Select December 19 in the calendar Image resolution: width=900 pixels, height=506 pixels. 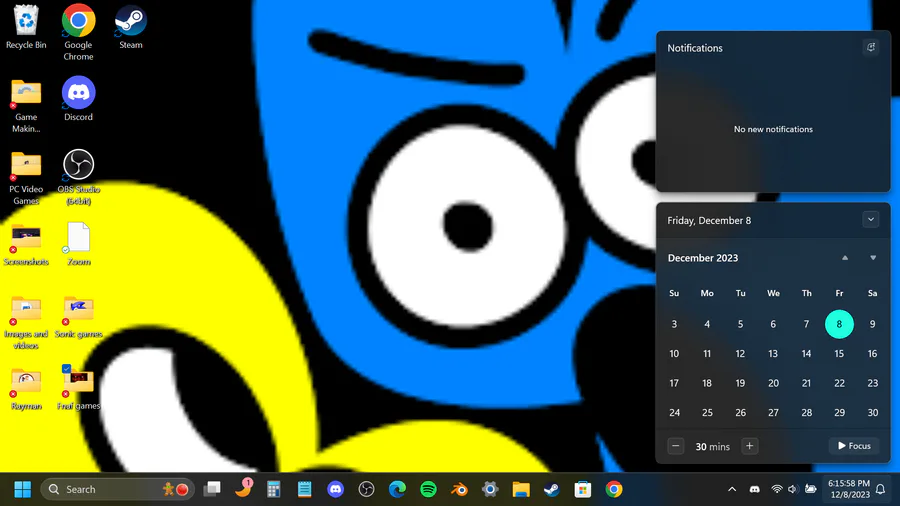tap(740, 383)
